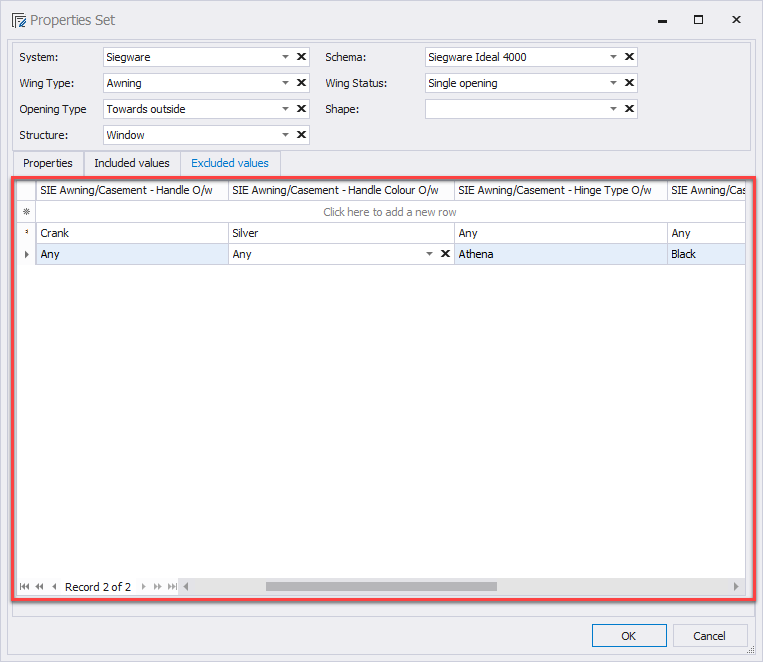The width and height of the screenshot is (763, 662).
Task: Jump to last record in navigator
Action: point(172,587)
